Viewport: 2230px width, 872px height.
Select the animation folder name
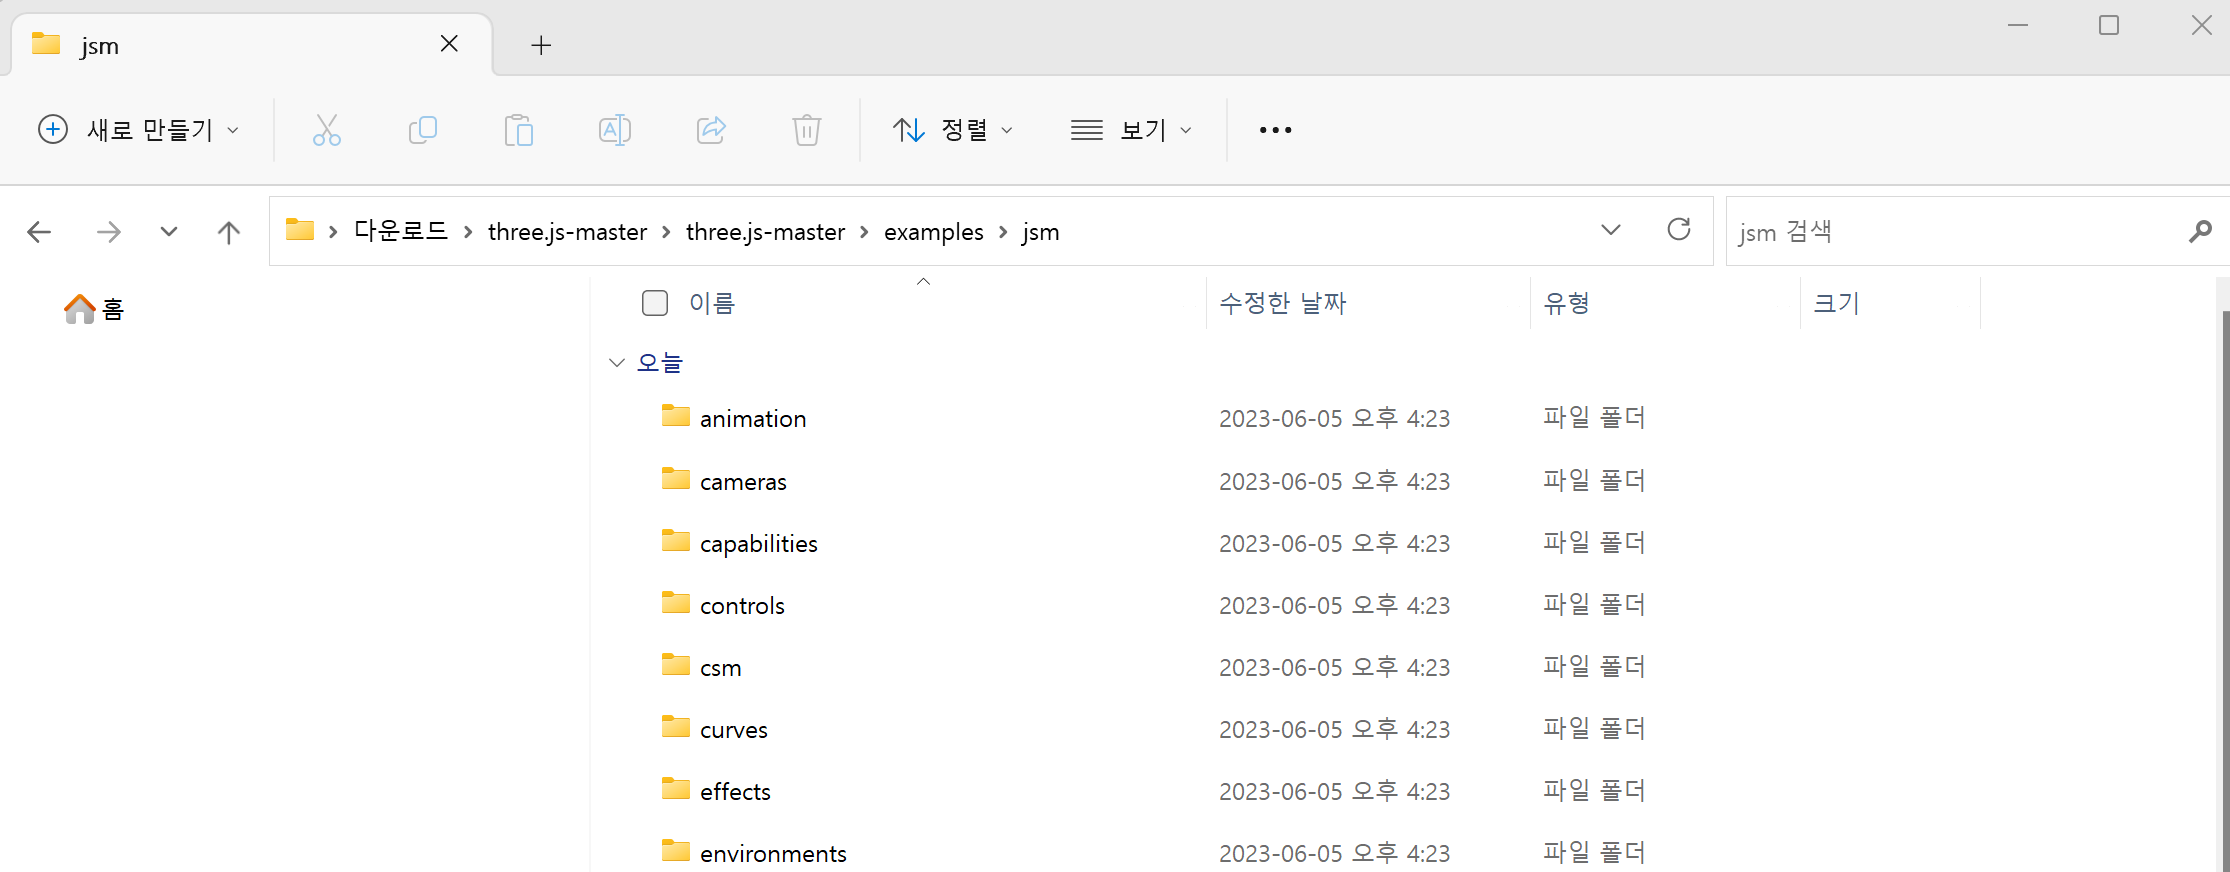[753, 419]
